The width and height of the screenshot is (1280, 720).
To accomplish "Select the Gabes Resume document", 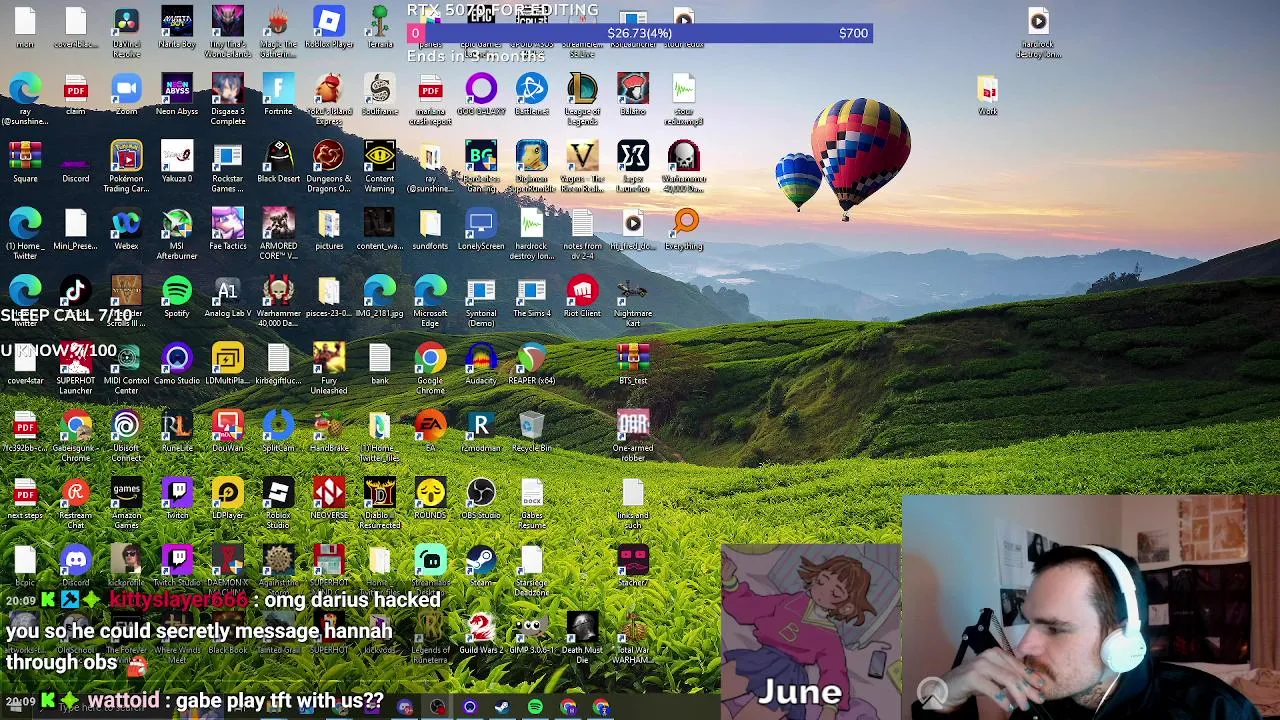I will point(532,501).
